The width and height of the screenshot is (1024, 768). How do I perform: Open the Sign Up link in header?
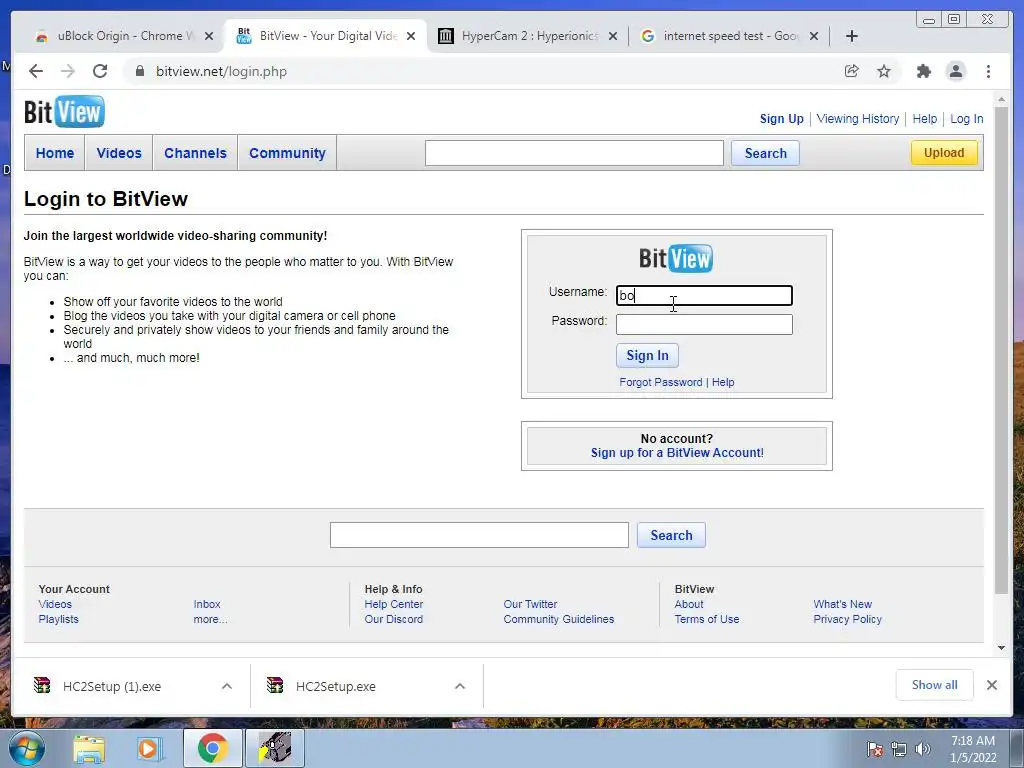coord(782,119)
